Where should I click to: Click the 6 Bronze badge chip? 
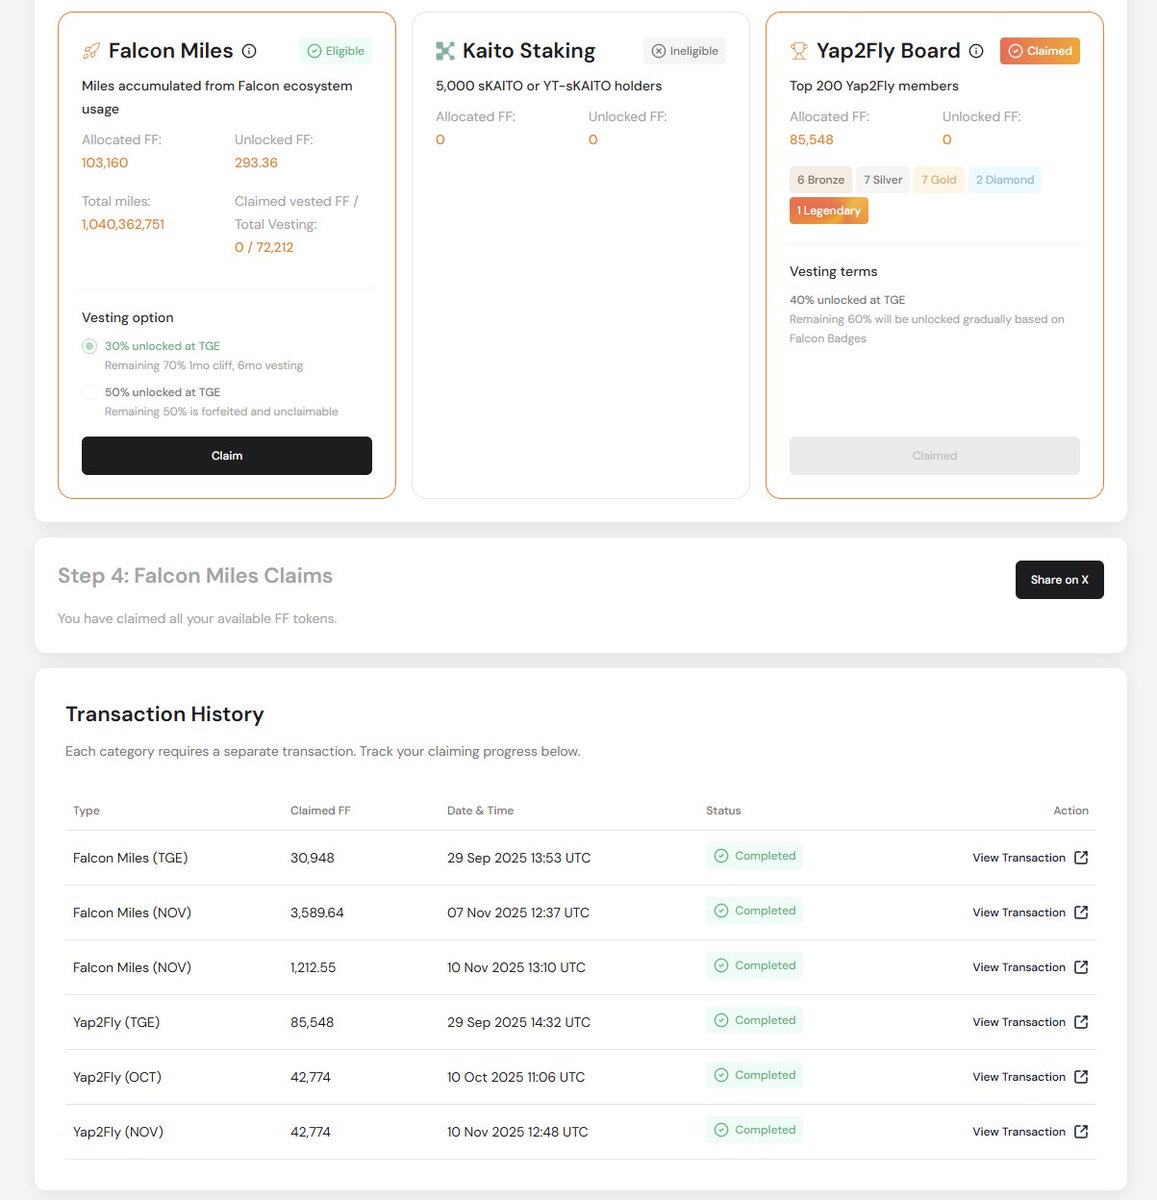821,180
